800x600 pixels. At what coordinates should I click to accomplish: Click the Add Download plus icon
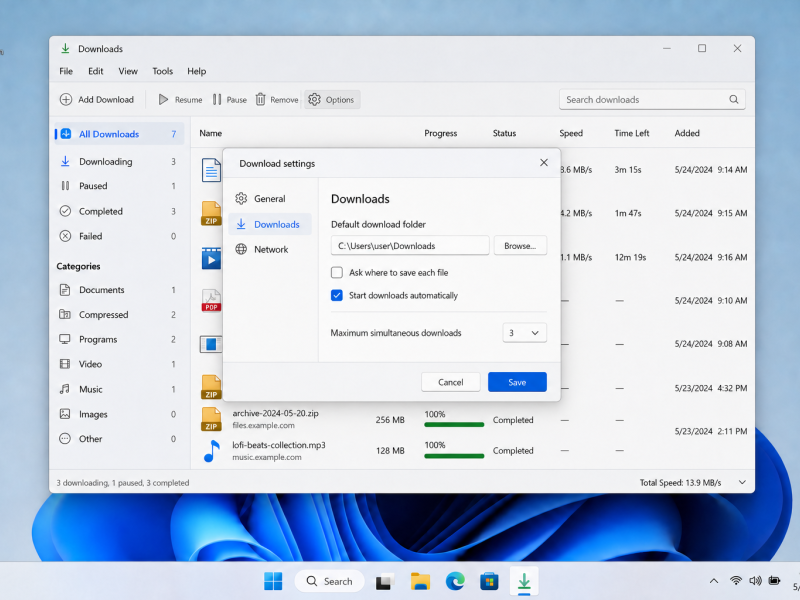coord(66,99)
